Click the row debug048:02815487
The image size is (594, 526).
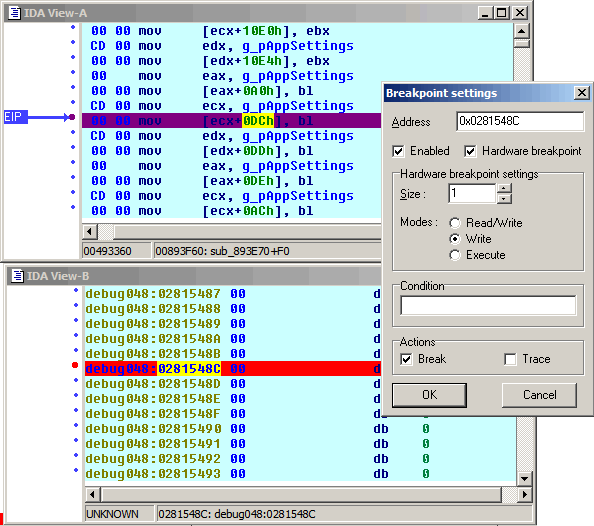tap(233, 294)
